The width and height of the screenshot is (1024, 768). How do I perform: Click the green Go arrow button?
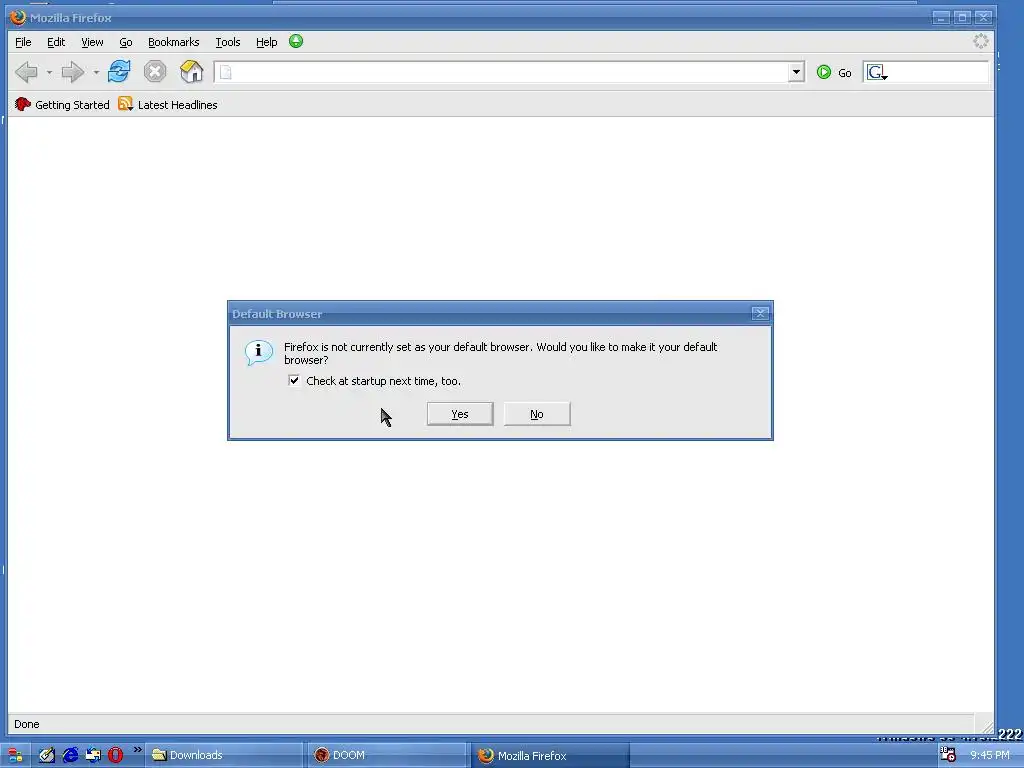pyautogui.click(x=824, y=72)
